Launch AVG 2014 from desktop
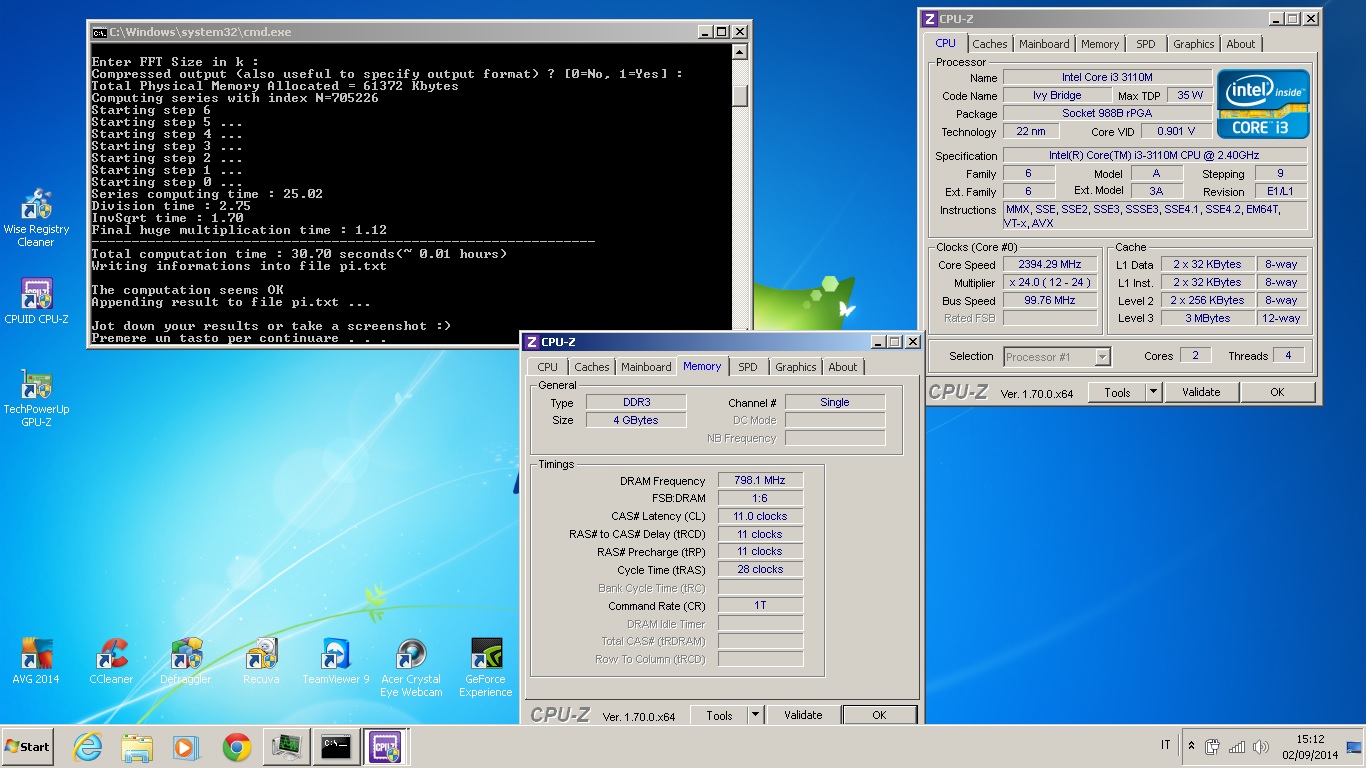The image size is (1366, 768). pyautogui.click(x=36, y=662)
